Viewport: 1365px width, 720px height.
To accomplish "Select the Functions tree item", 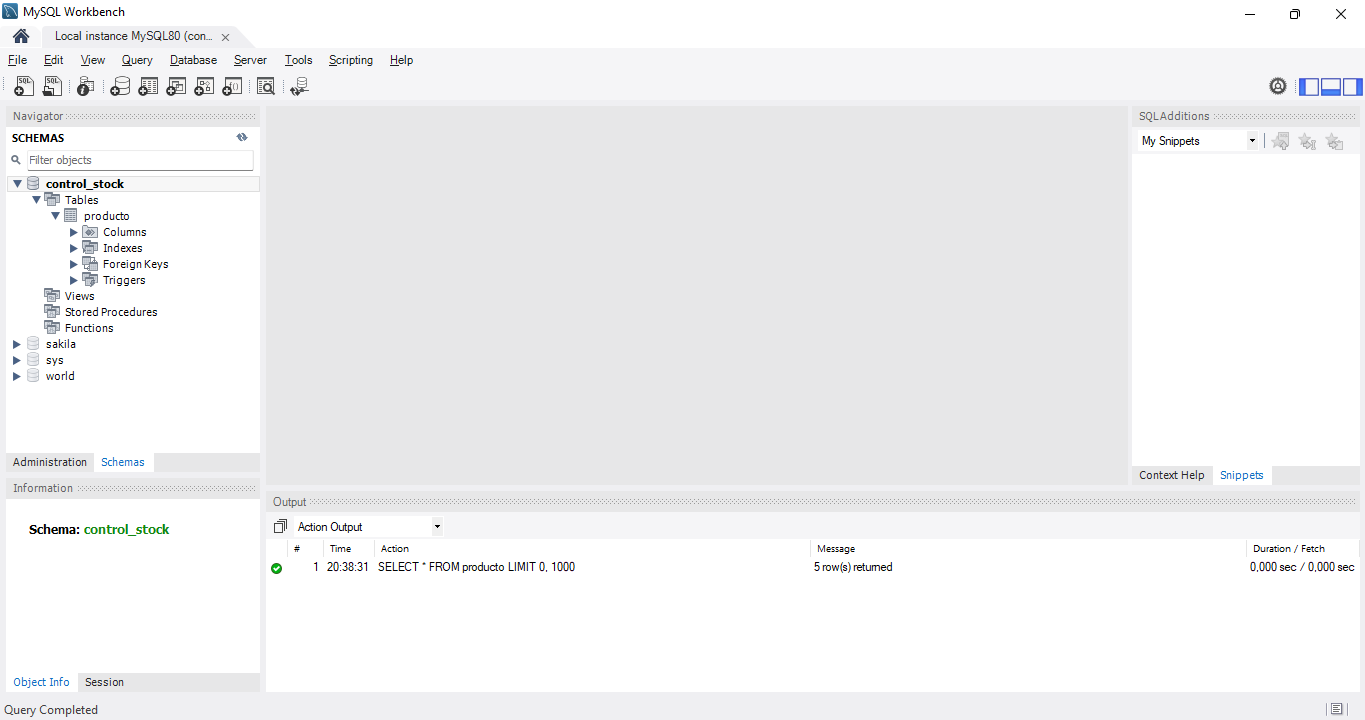I will tap(89, 328).
